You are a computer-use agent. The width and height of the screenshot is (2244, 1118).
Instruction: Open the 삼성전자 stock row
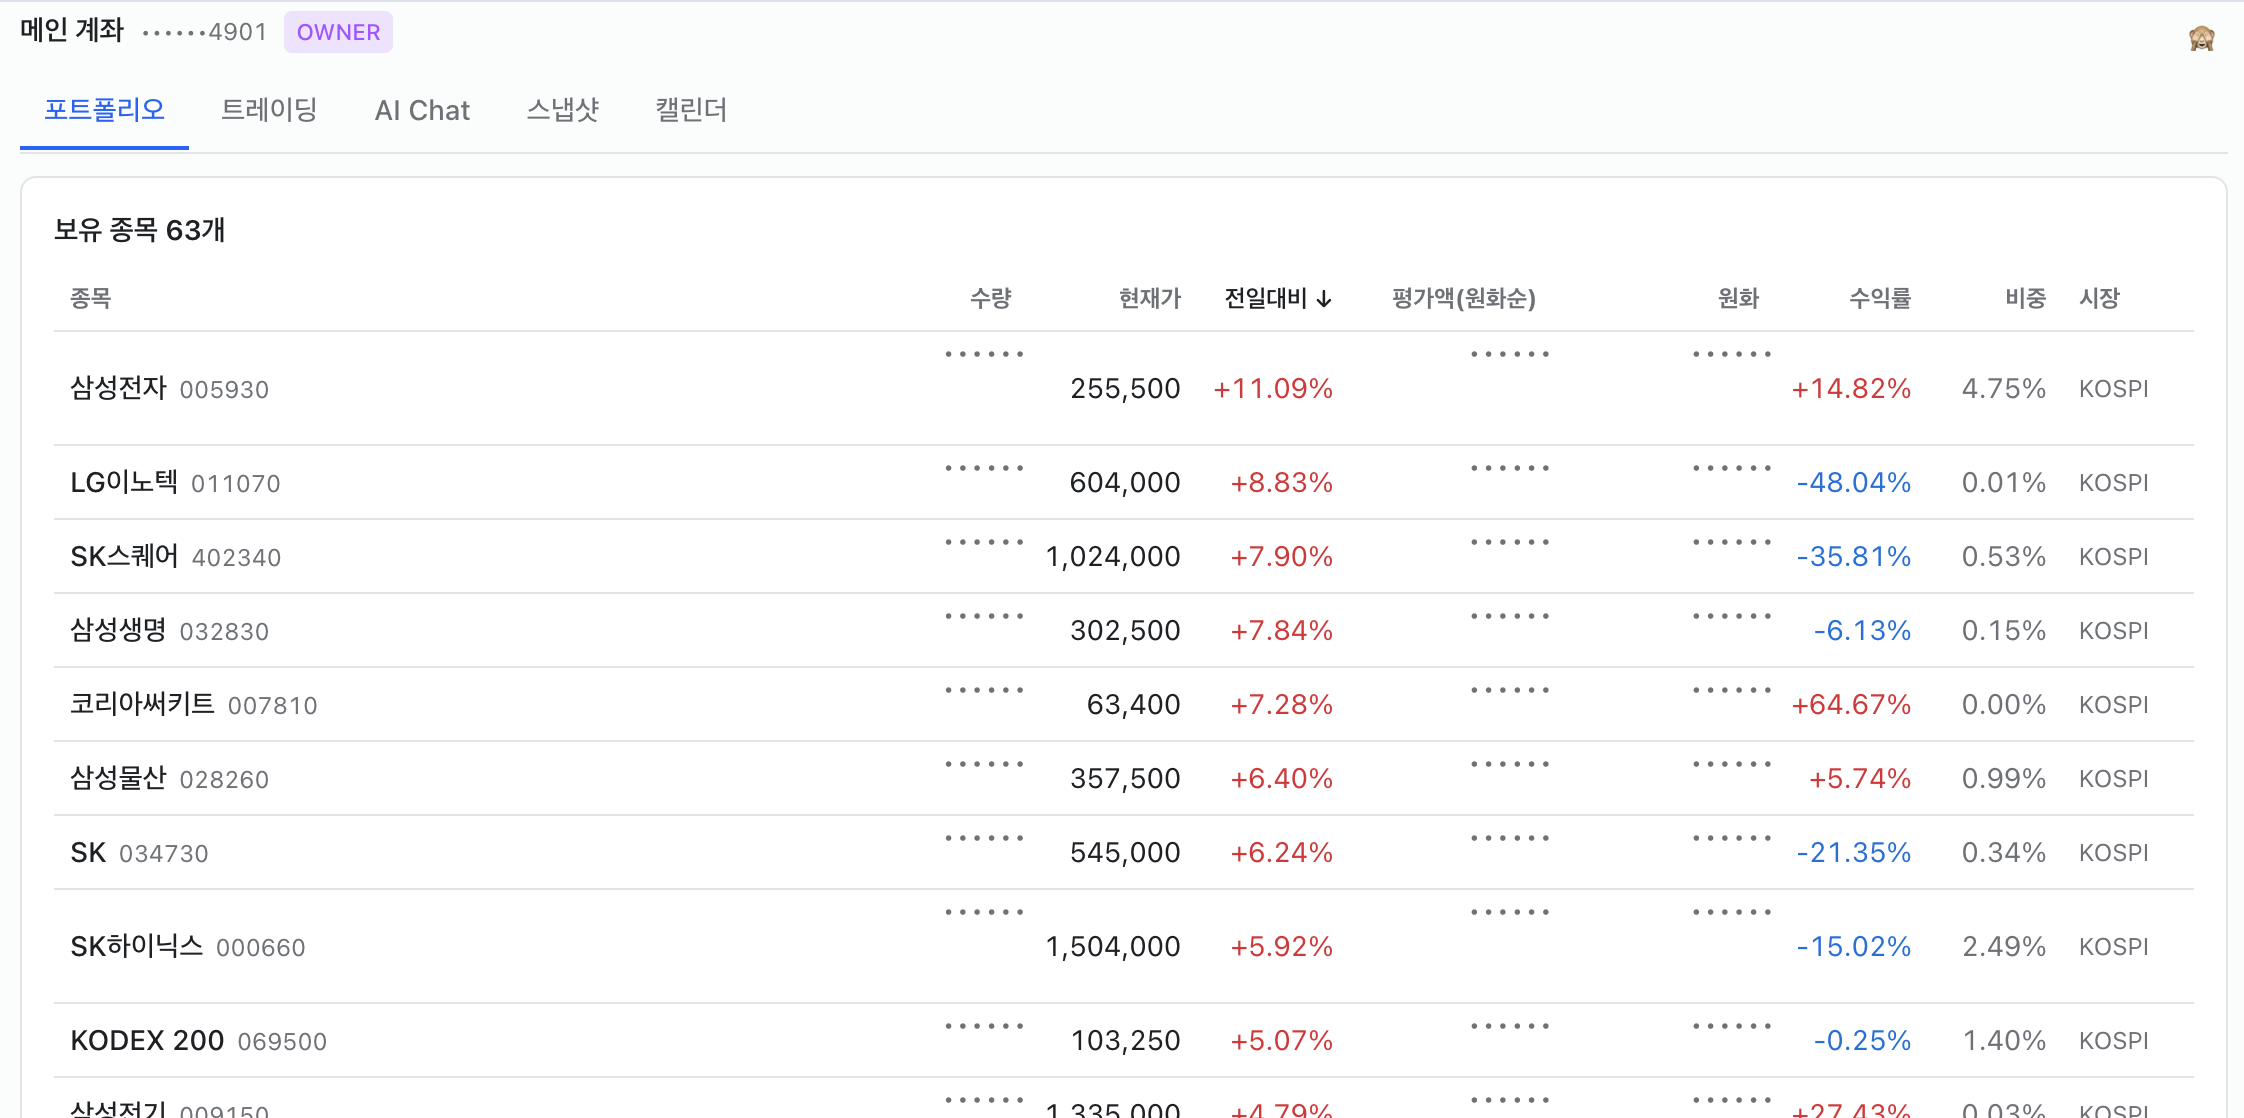[1124, 388]
